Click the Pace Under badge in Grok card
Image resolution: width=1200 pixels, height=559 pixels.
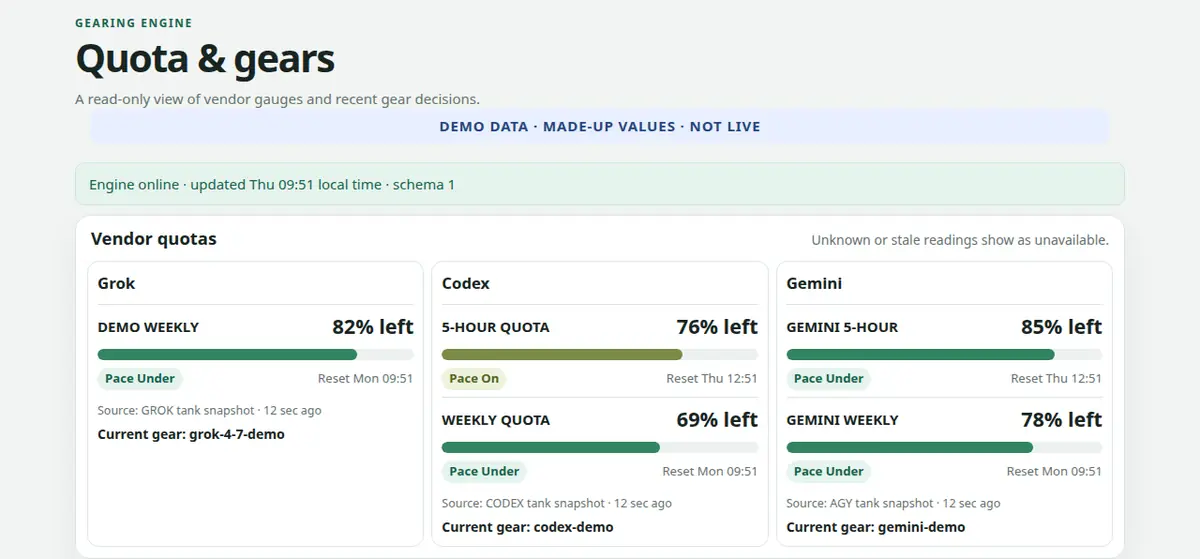pyautogui.click(x=140, y=378)
